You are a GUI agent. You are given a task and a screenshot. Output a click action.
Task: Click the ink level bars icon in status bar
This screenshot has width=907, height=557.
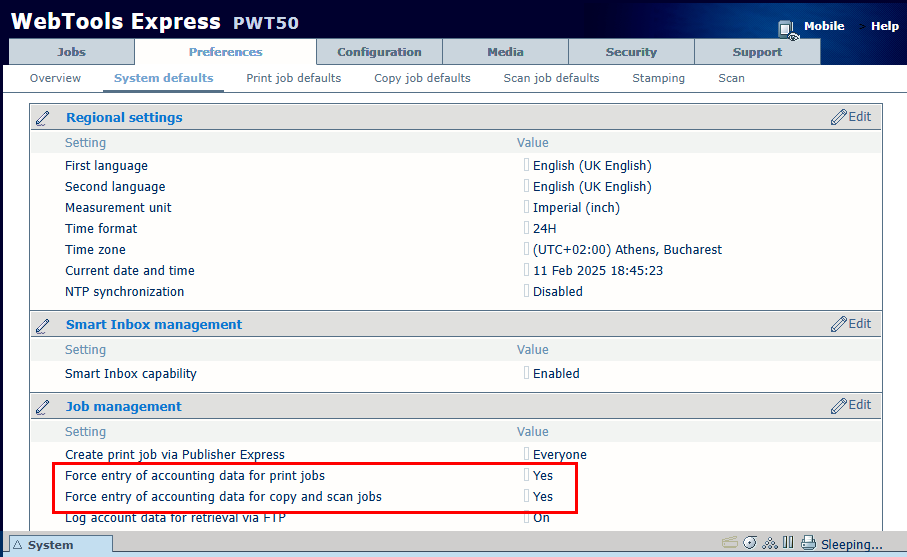(x=788, y=543)
